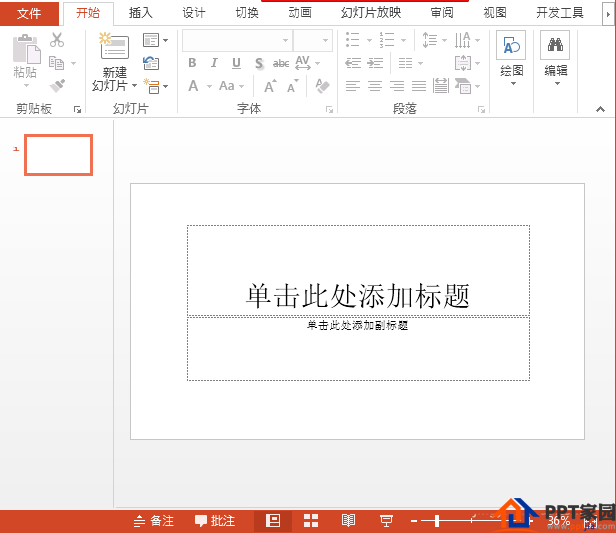Image resolution: width=616 pixels, height=533 pixels.
Task: Switch to the Transitions tab
Action: coord(247,13)
